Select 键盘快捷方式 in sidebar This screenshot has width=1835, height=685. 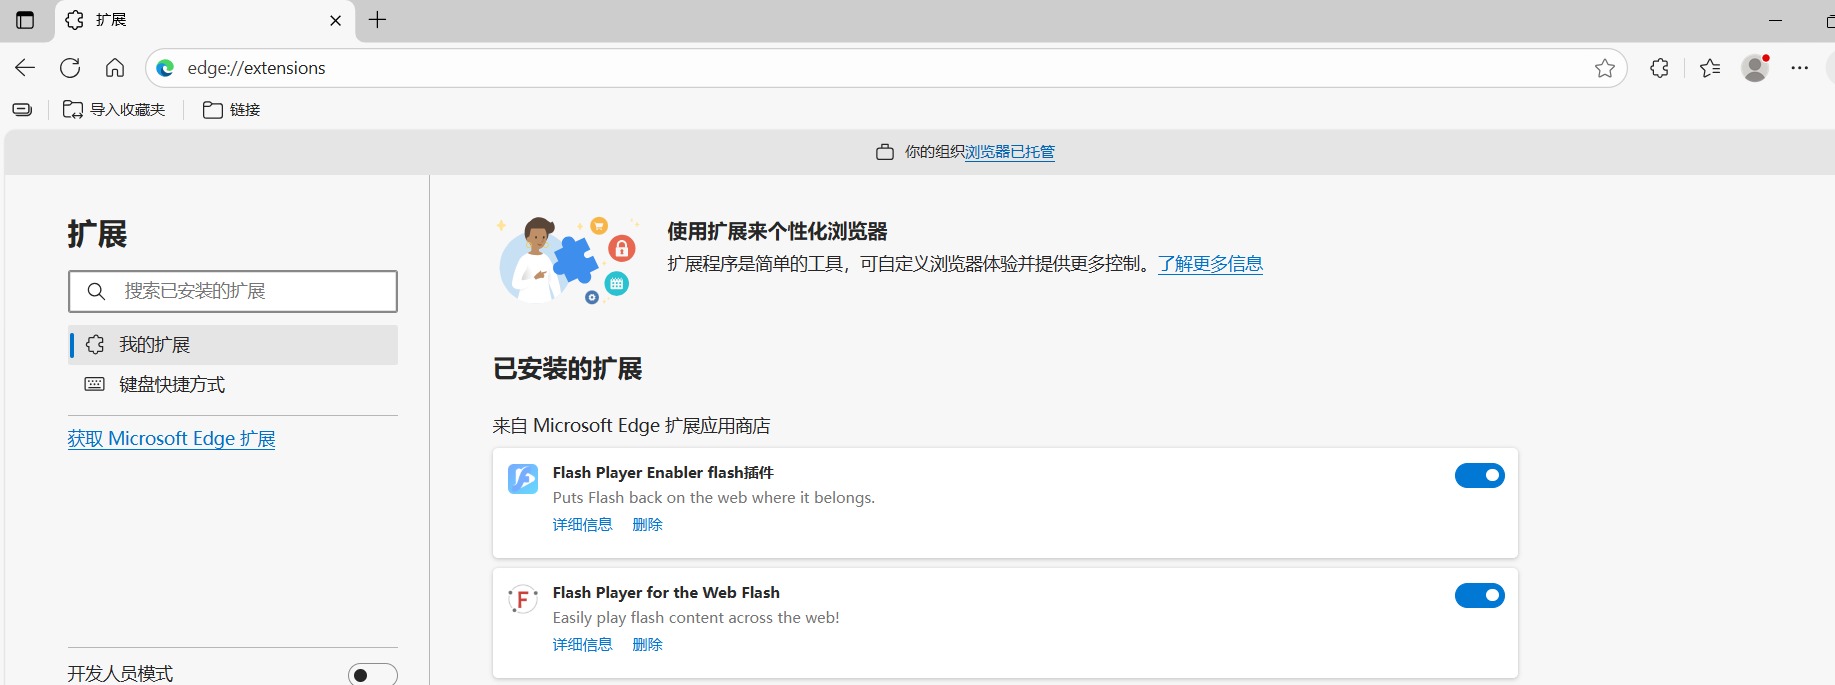pos(233,385)
